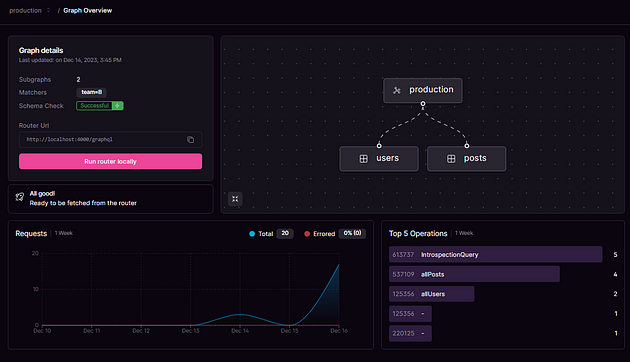
Task: Click the production breadcrumb label
Action: pyautogui.click(x=25, y=10)
